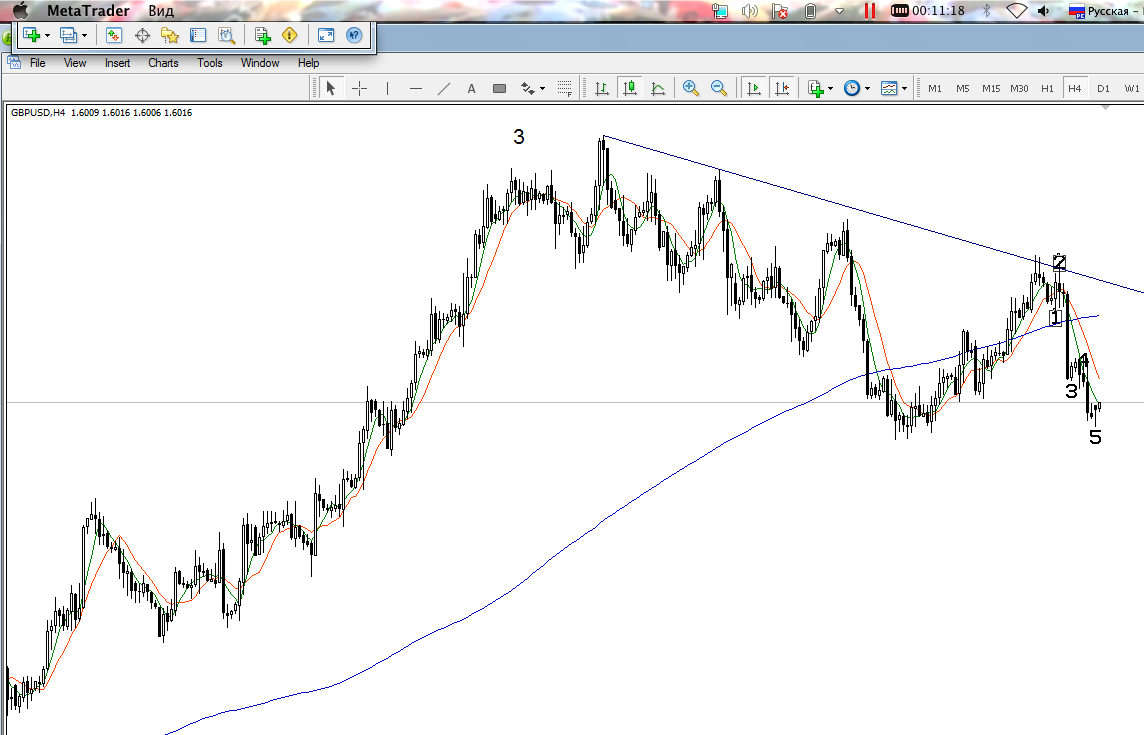Screen dimensions: 1144x735
Task: Open the Charts menu
Action: [x=163, y=63]
